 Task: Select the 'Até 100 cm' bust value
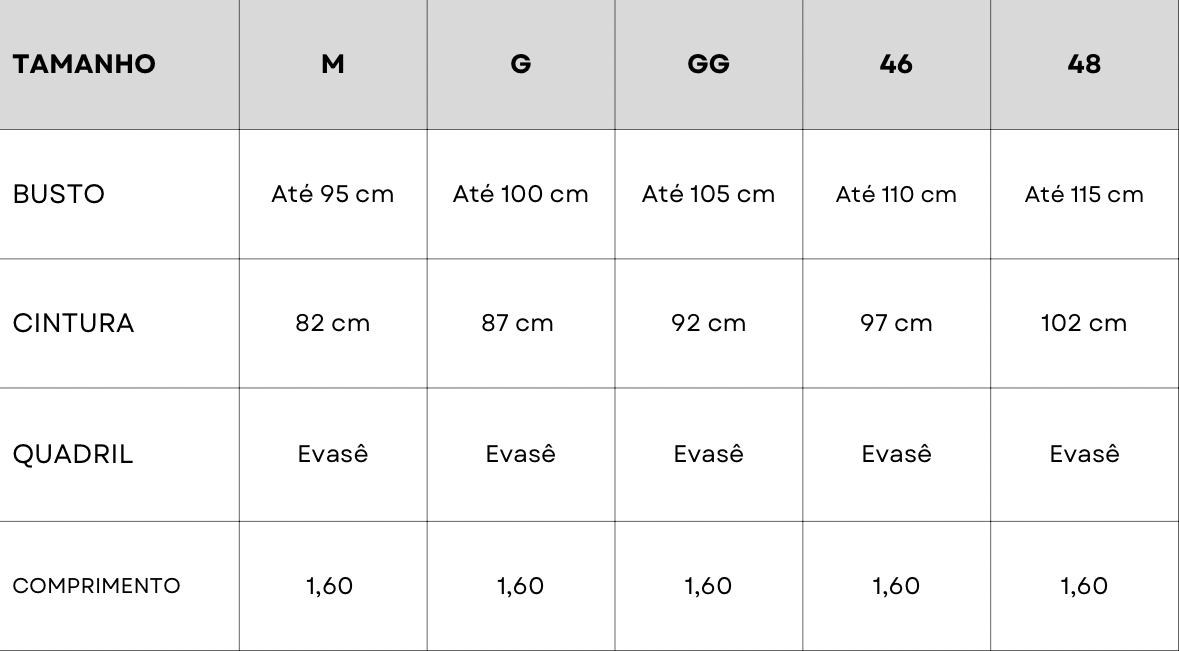coord(521,194)
